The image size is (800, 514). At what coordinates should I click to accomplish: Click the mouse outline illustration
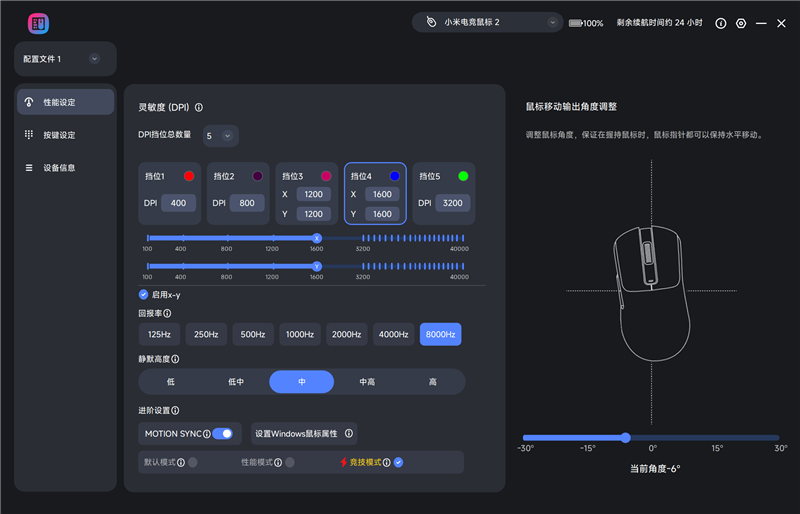[652, 293]
